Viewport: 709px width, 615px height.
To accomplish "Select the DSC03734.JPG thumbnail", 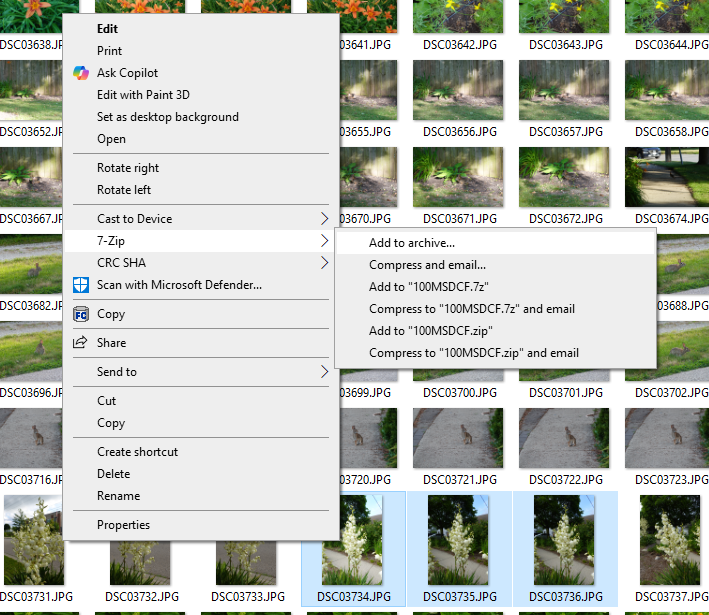I will coord(352,540).
